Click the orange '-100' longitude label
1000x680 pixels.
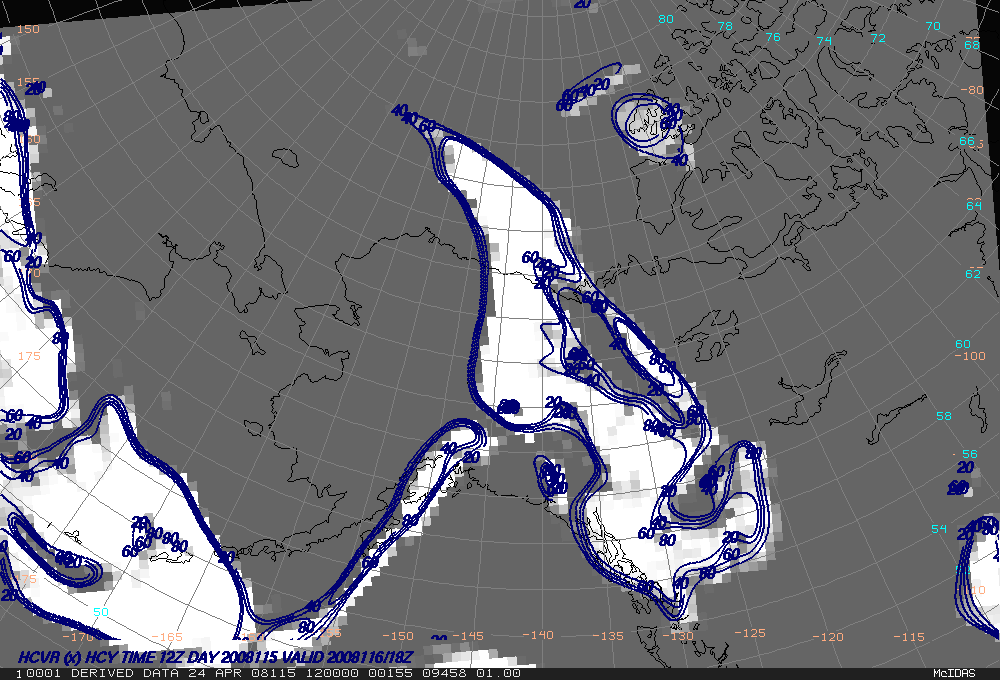pyautogui.click(x=970, y=355)
